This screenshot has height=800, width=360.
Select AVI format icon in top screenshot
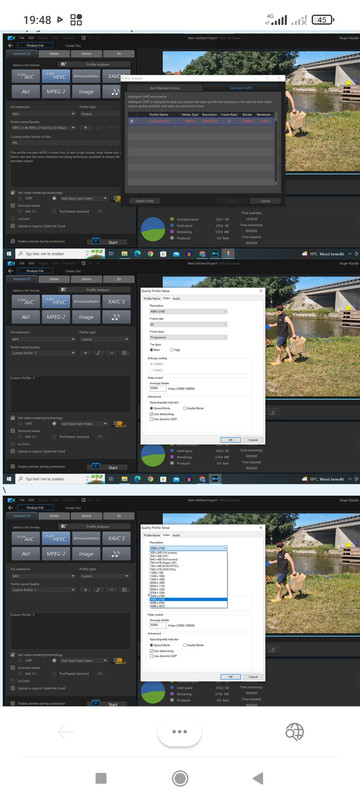(25, 92)
